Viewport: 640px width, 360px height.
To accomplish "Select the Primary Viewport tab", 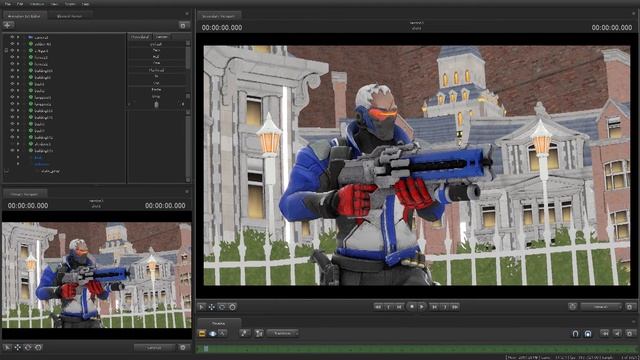I will [24, 194].
